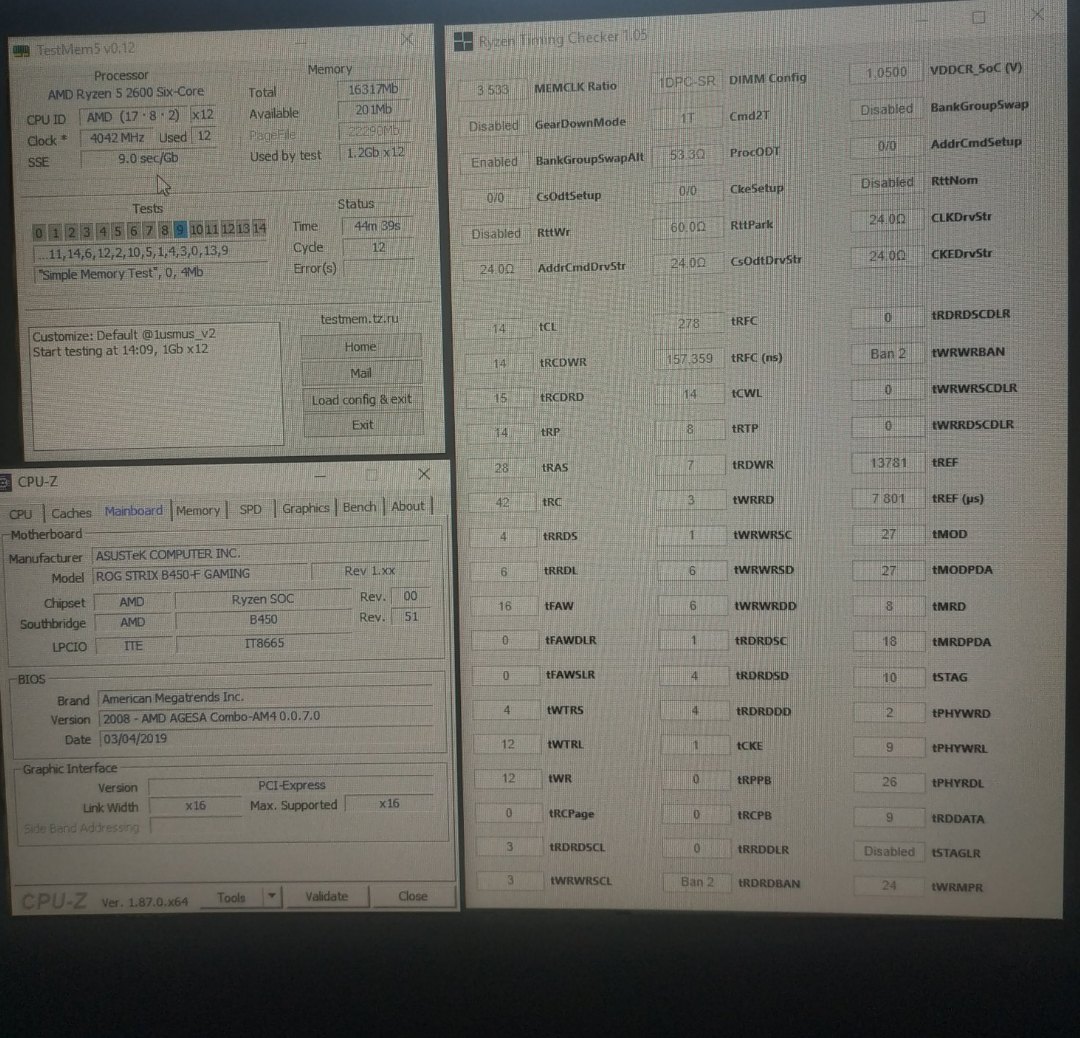The width and height of the screenshot is (1080, 1038).
Task: Click the 'Simple Memory Test', 0, 4Mb text
Action: (121, 273)
